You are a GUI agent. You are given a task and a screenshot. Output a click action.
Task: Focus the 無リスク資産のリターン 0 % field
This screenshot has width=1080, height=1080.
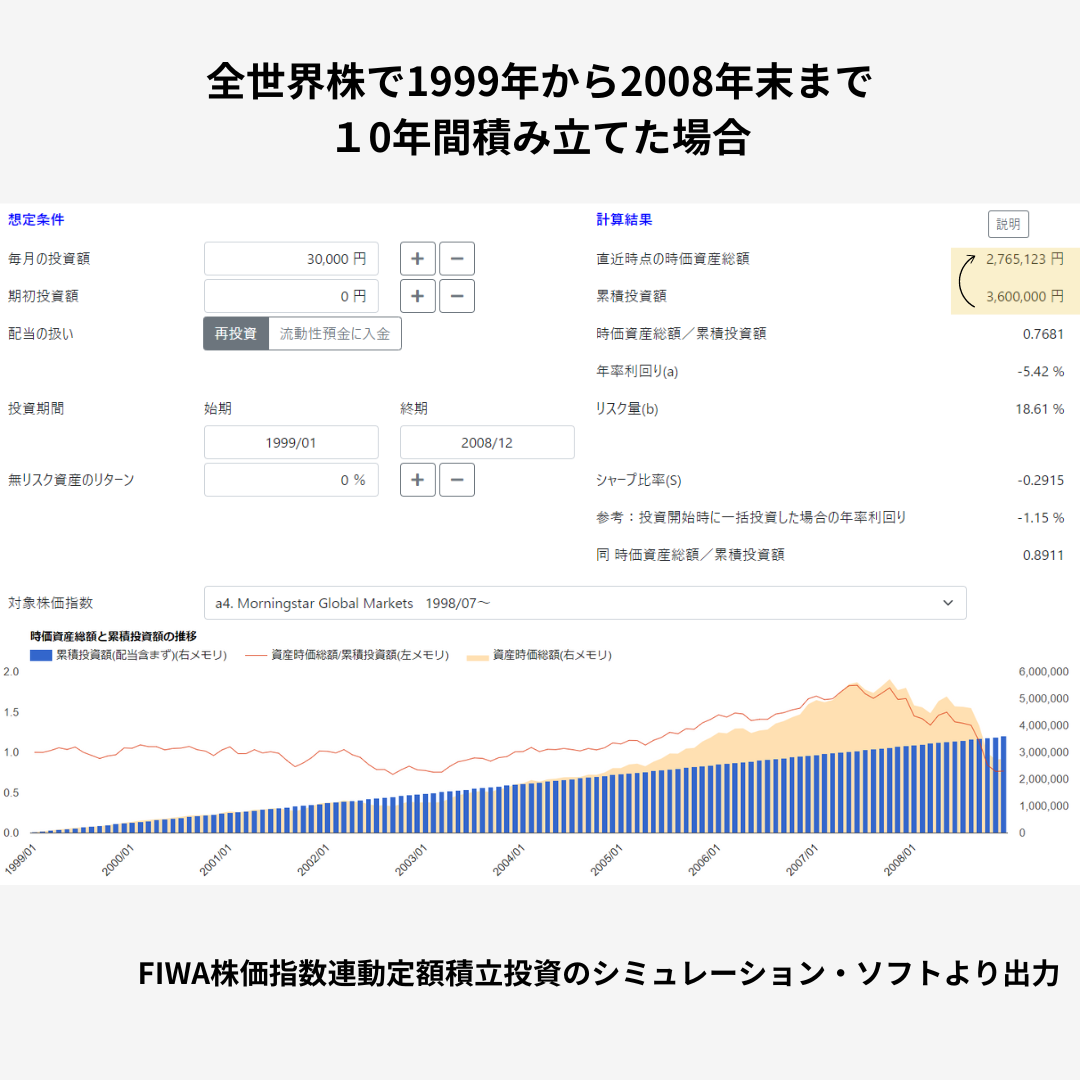pos(291,480)
